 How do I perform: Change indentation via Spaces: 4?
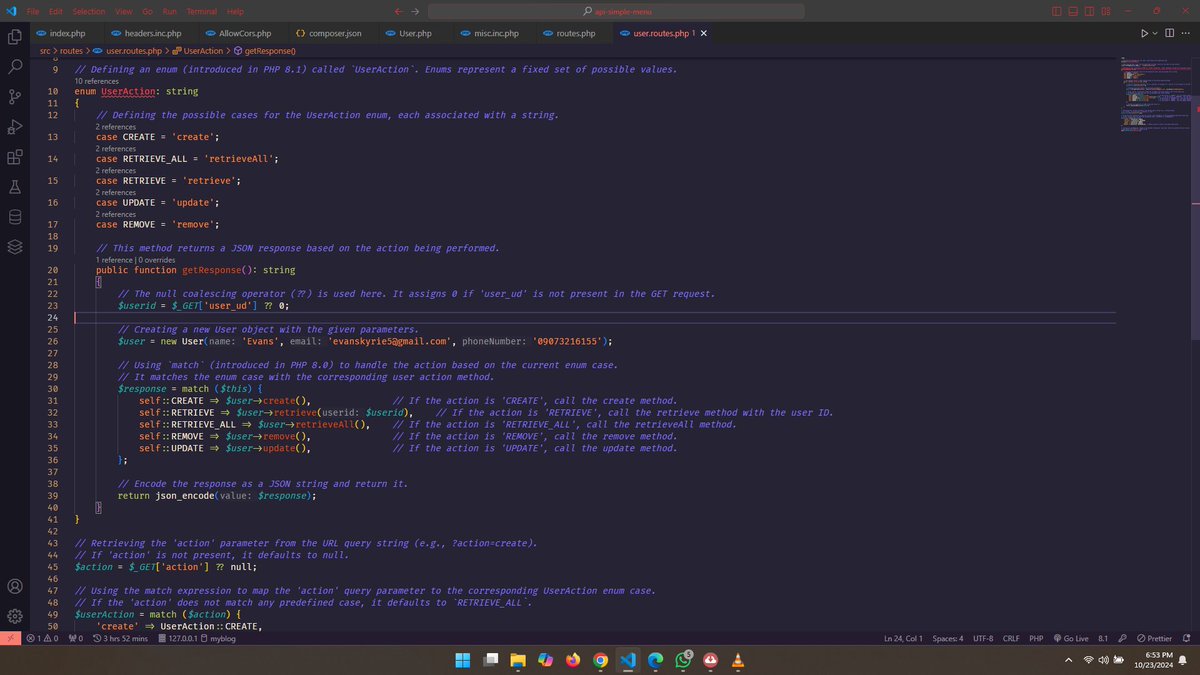coord(948,638)
